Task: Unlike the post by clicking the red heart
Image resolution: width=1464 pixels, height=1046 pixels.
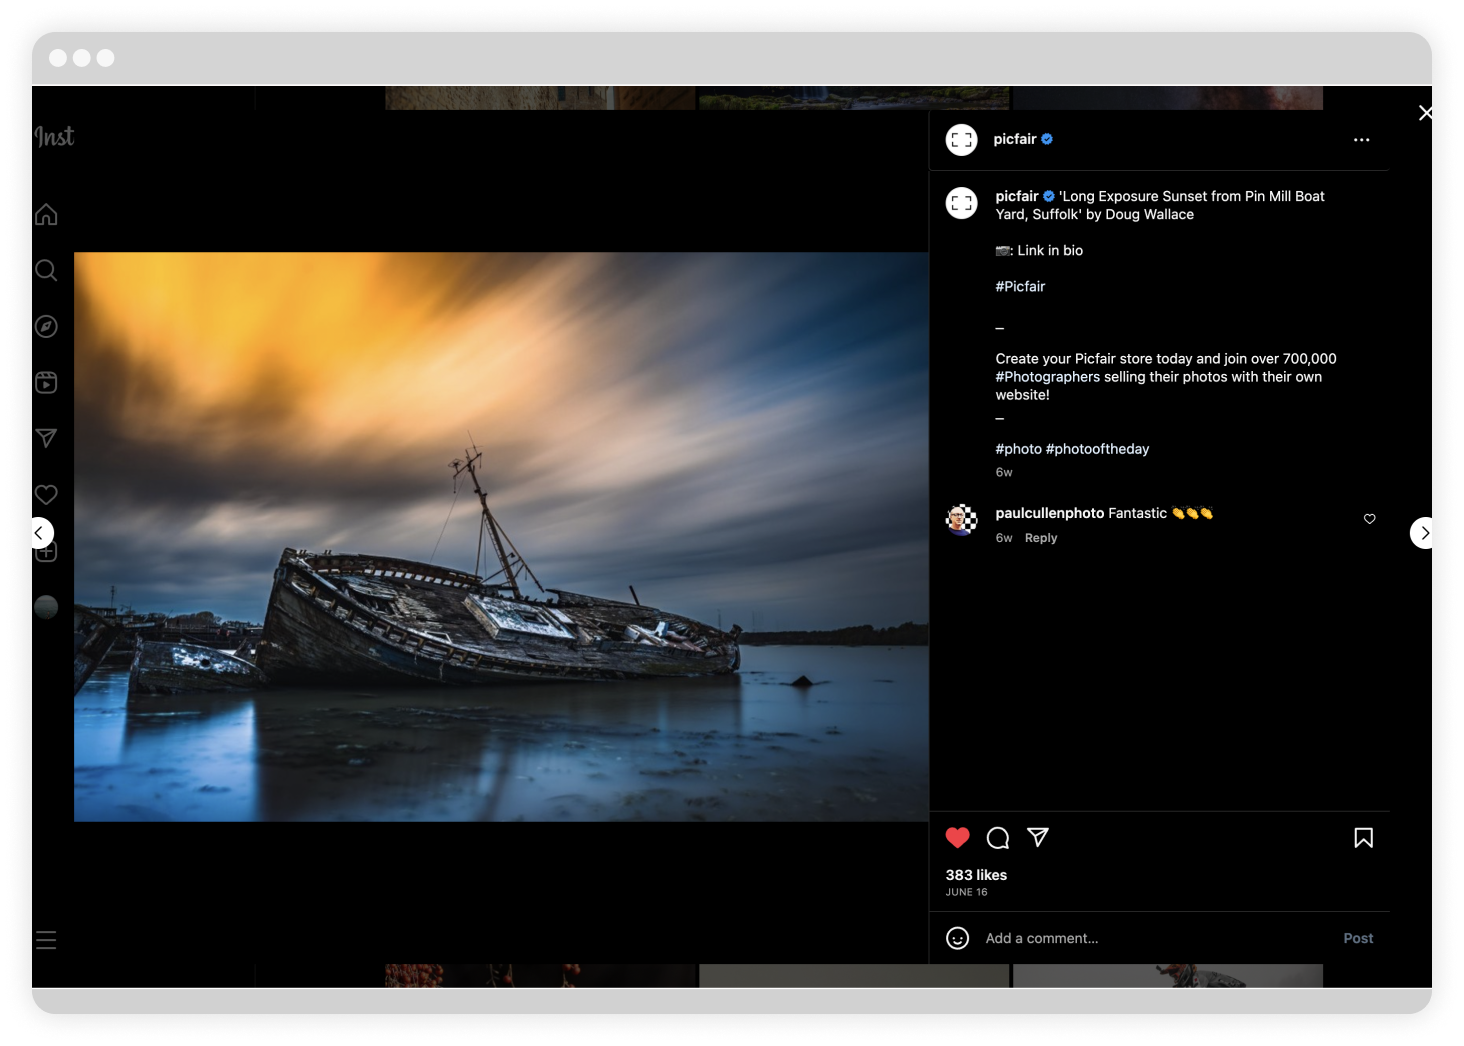Action: click(x=958, y=837)
